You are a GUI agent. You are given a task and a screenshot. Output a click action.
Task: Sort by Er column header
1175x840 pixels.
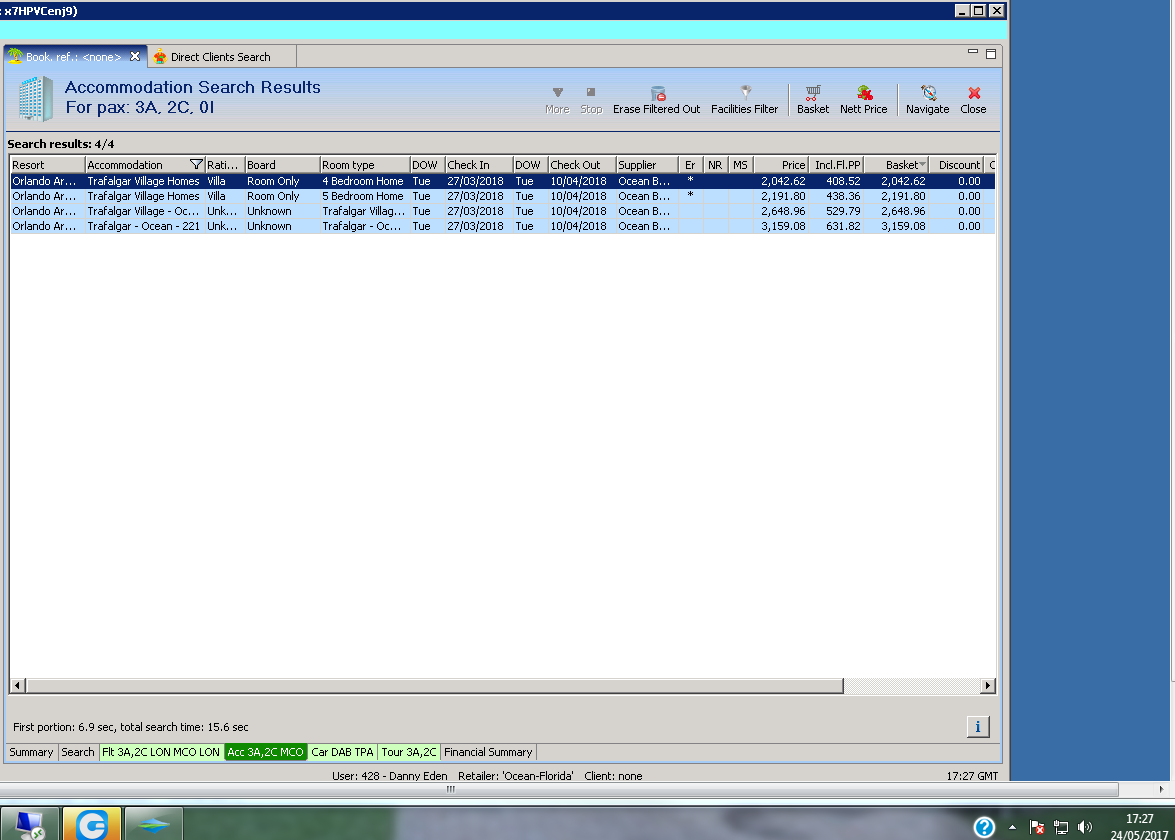690,165
